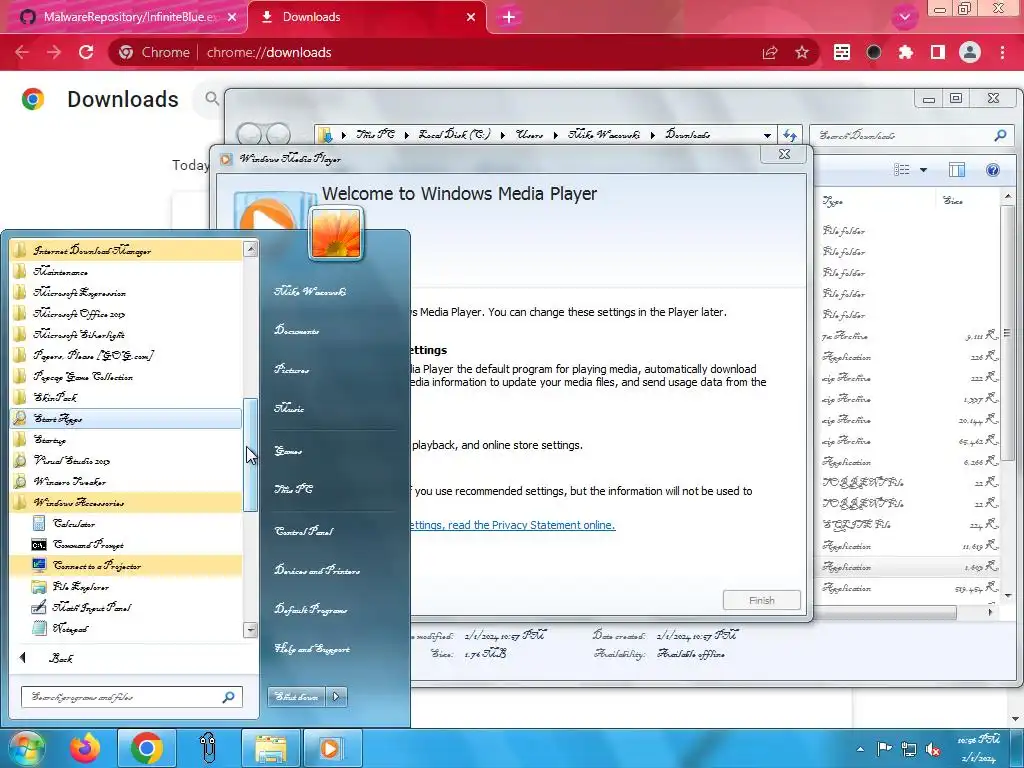Toggle Chrome side panel icon
The image size is (1024, 768).
click(x=938, y=52)
